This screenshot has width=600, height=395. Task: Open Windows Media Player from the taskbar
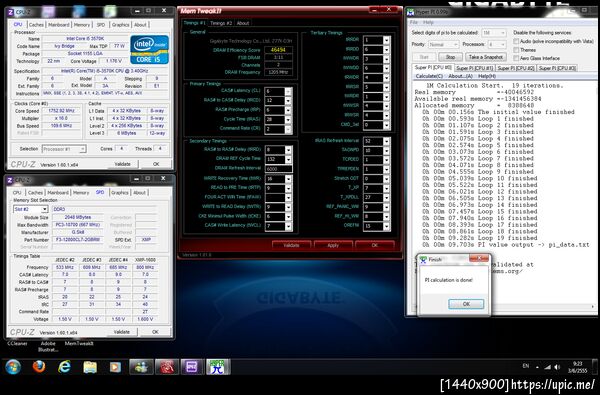click(x=115, y=367)
